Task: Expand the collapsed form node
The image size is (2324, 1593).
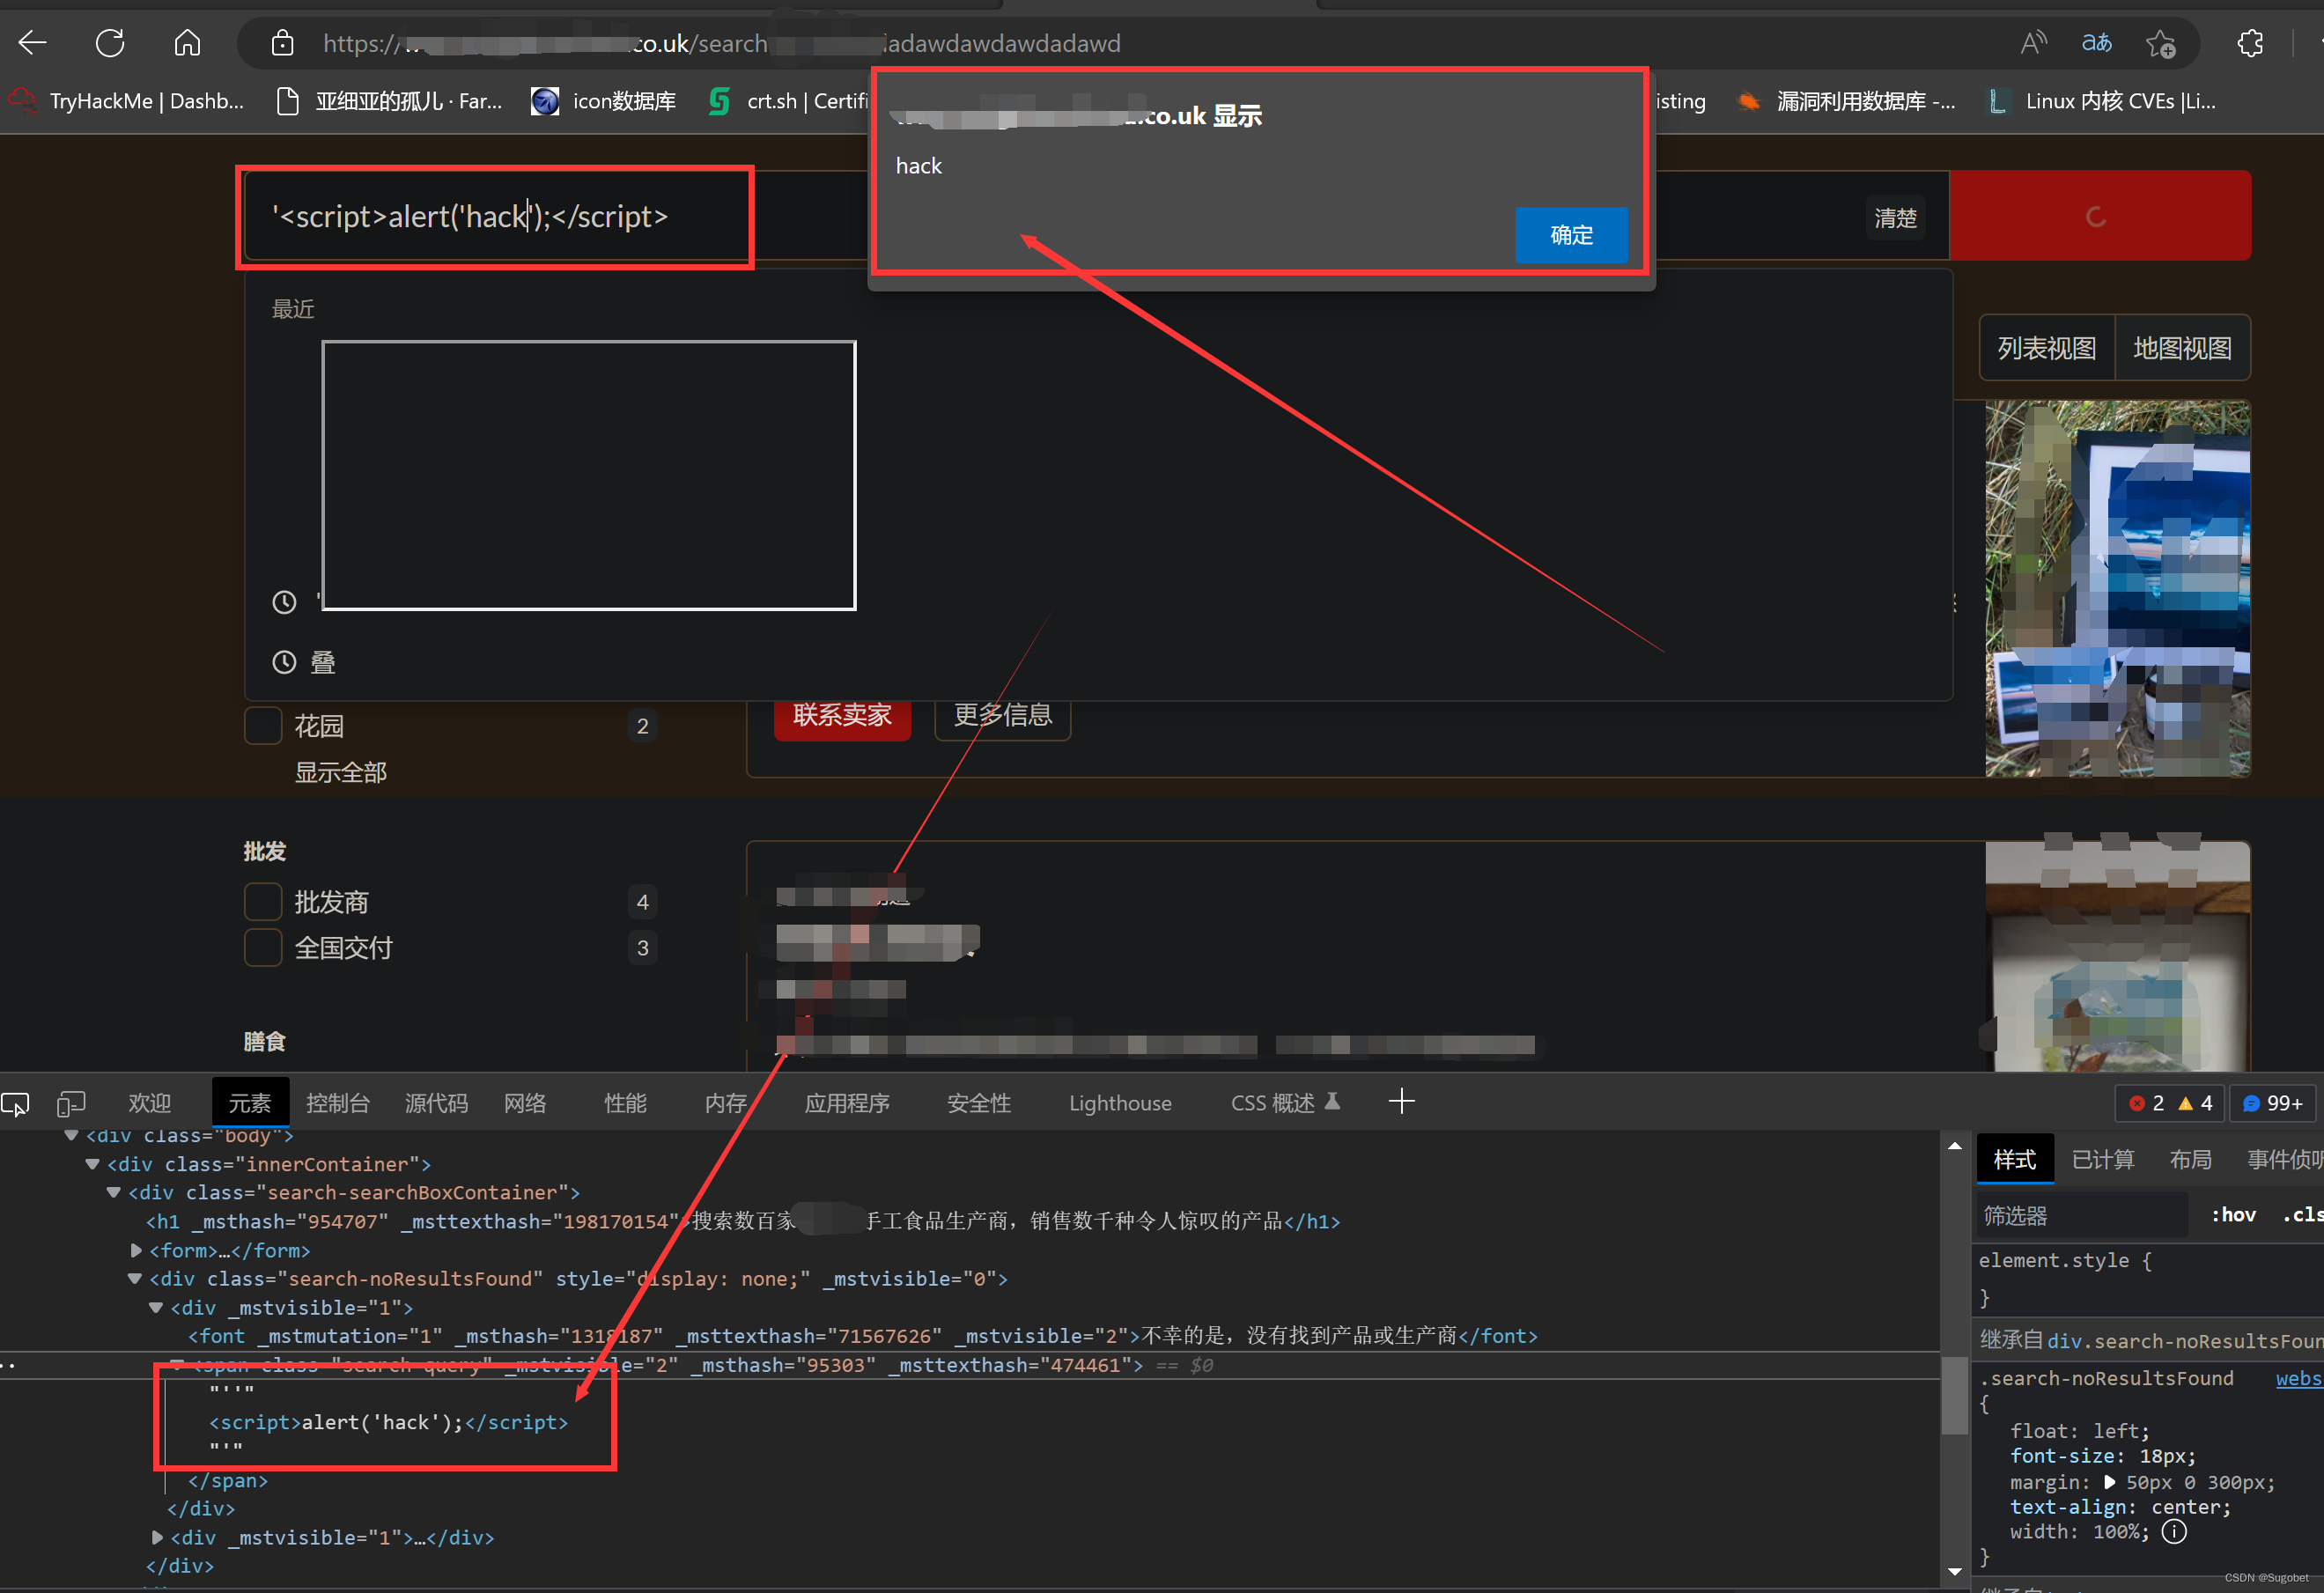Action: (136, 1250)
